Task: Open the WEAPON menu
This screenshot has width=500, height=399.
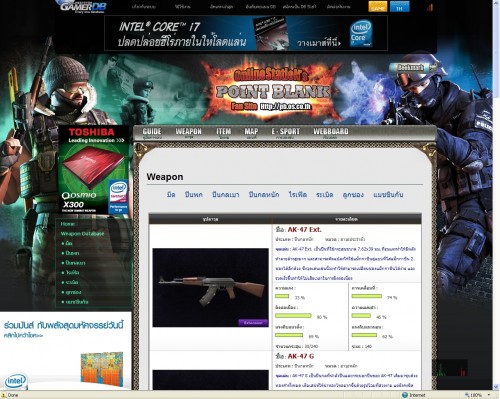Action: coord(189,132)
